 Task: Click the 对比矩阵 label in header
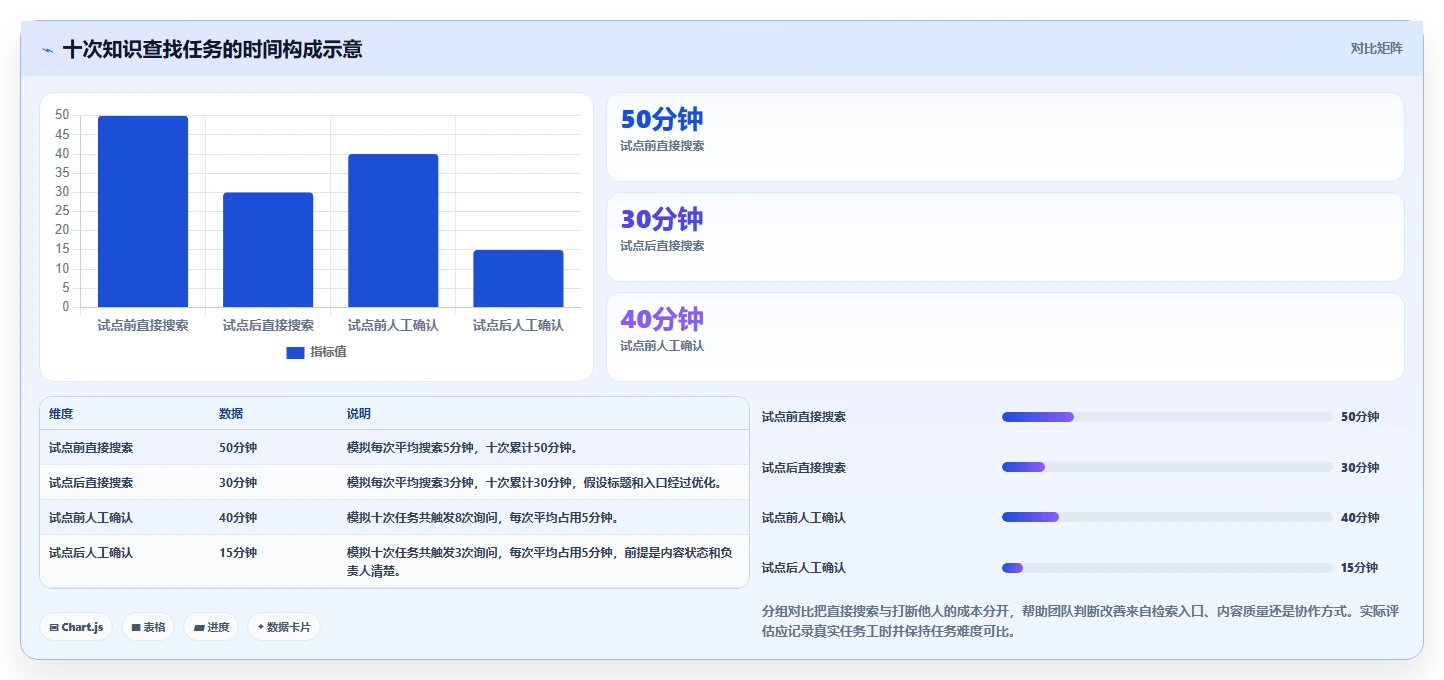1376,48
